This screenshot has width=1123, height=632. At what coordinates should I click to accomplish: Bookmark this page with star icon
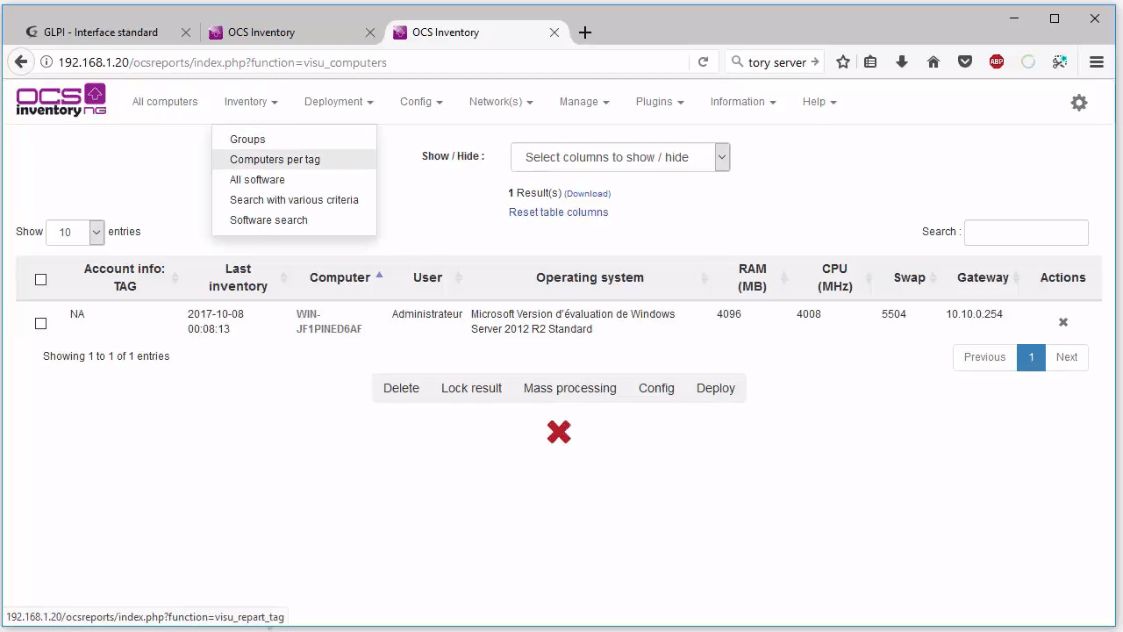tap(843, 62)
